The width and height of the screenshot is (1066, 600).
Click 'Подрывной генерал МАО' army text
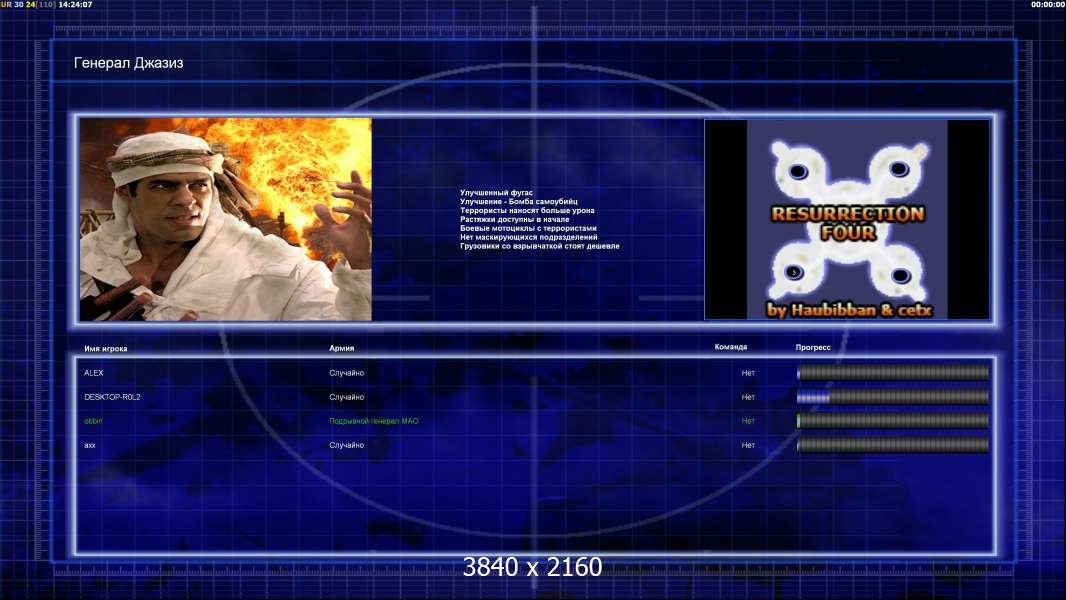pos(374,421)
